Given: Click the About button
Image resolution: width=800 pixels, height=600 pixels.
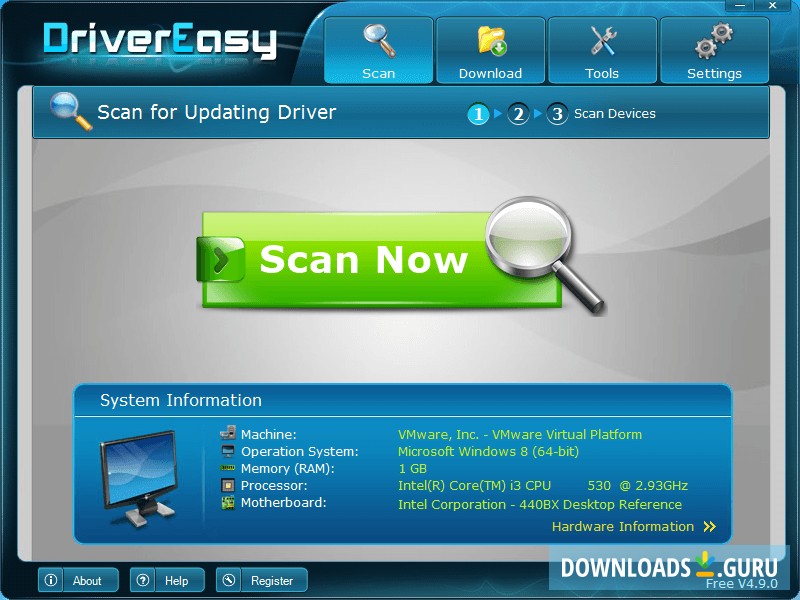Looking at the screenshot, I should [x=89, y=580].
